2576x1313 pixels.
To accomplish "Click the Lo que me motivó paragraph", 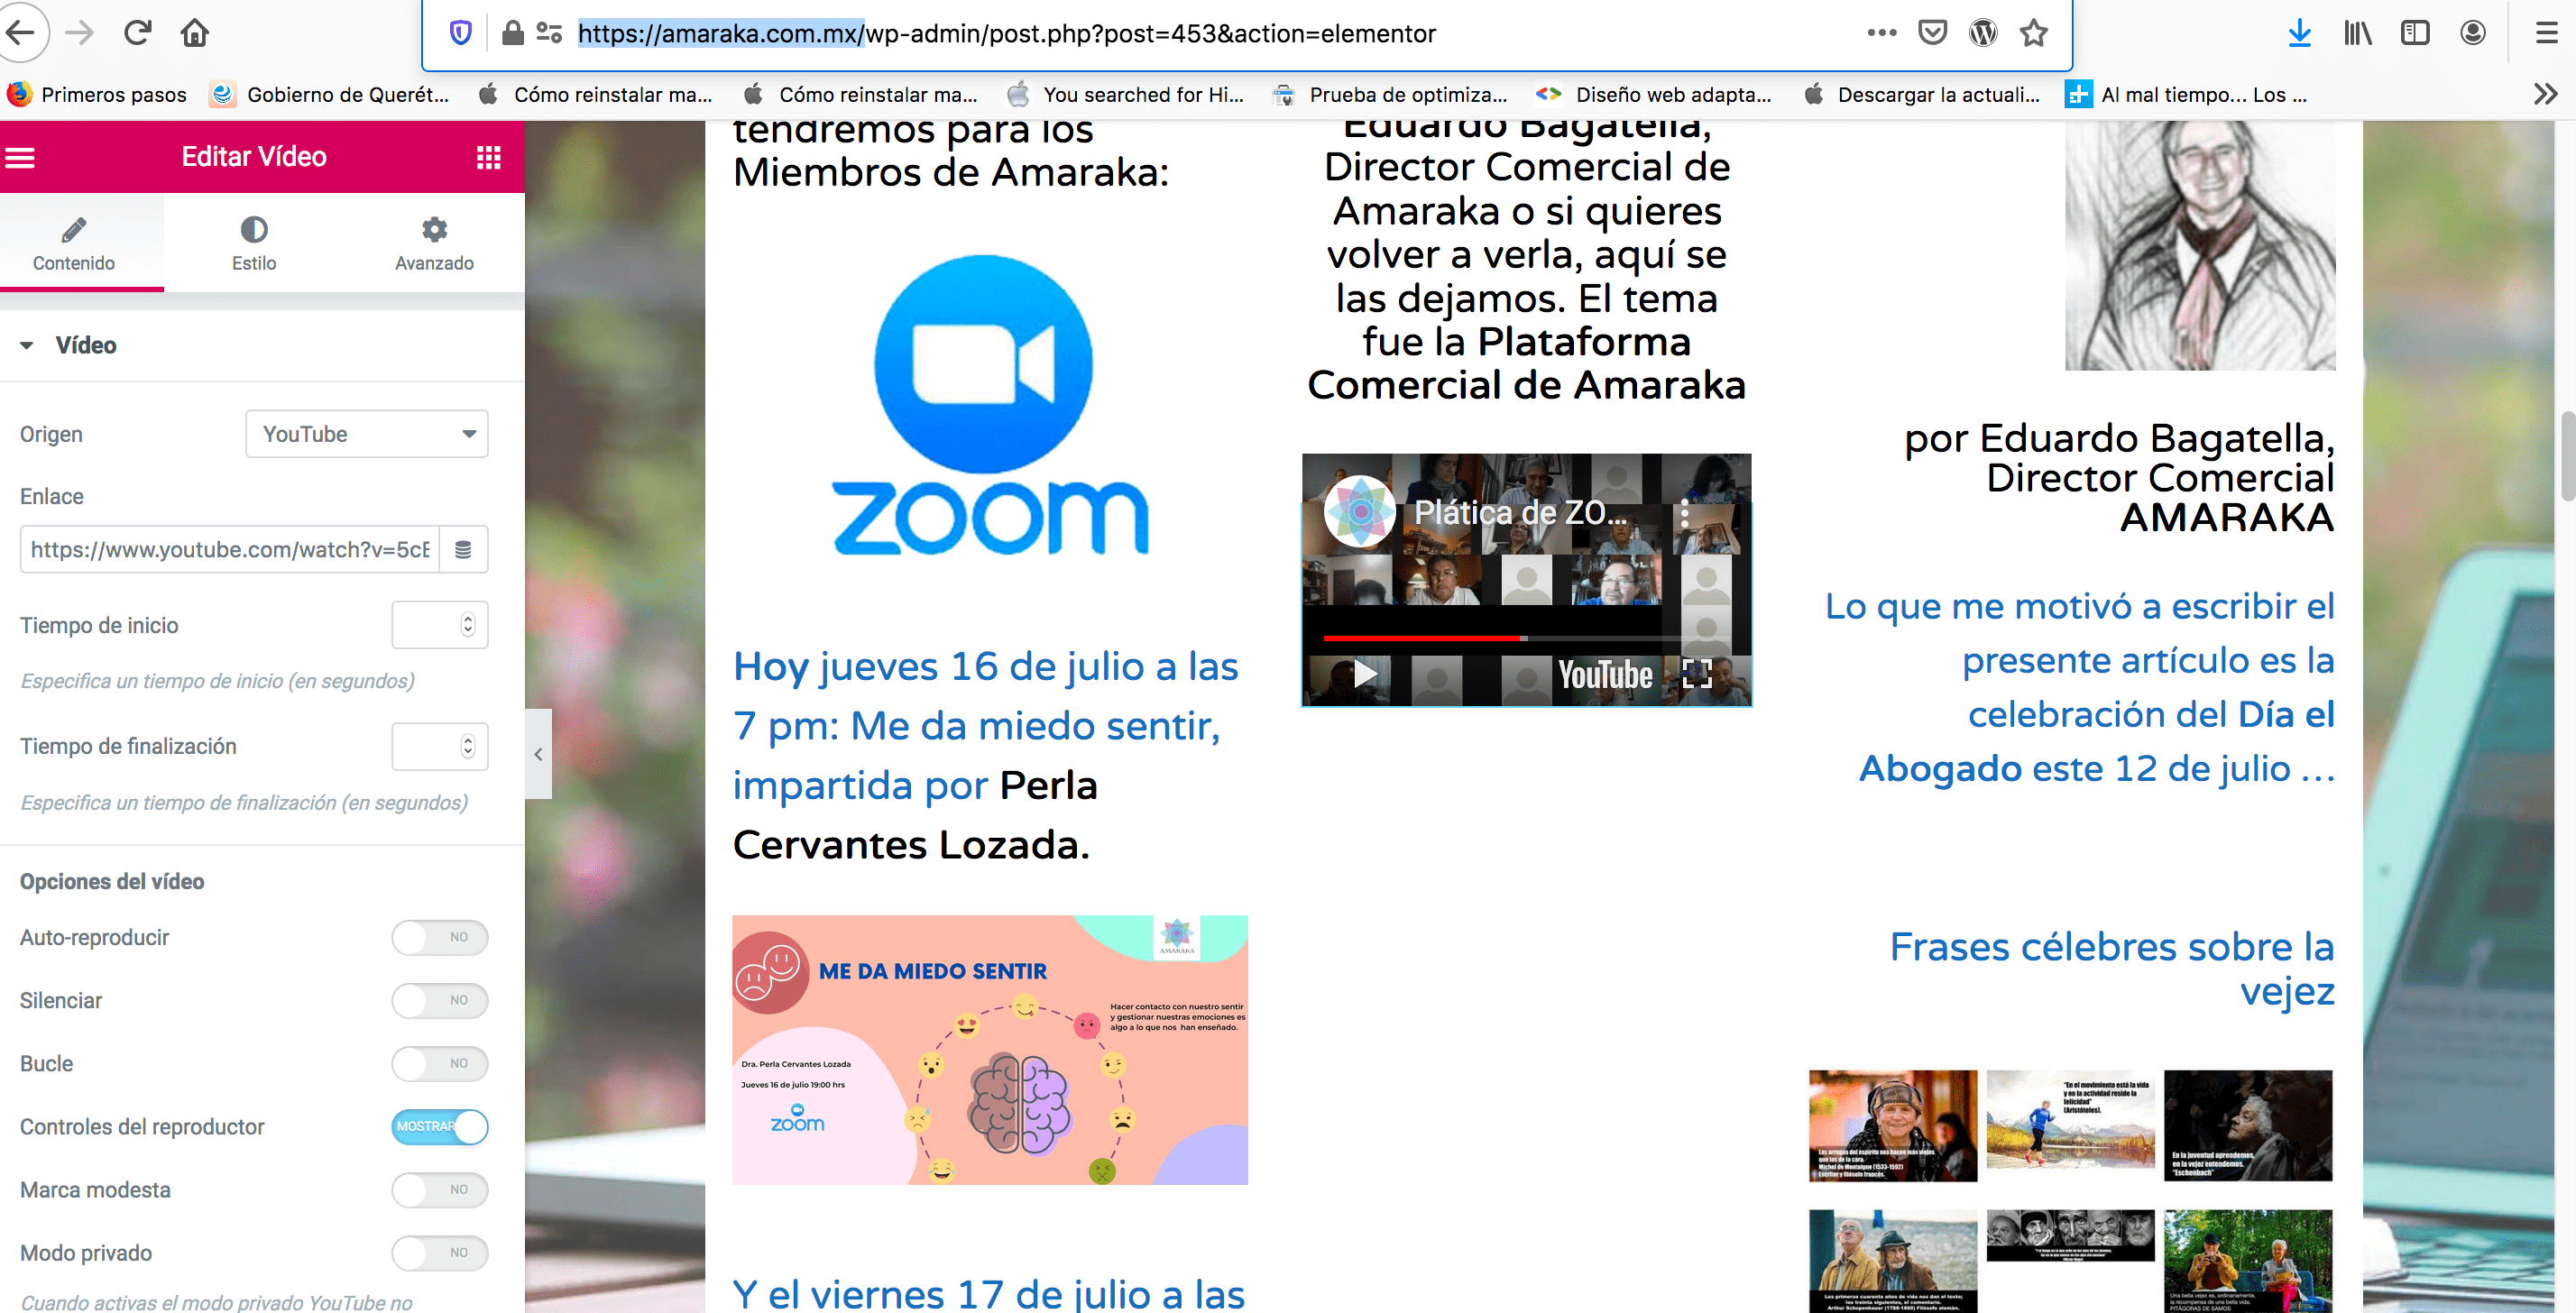I will point(2080,687).
